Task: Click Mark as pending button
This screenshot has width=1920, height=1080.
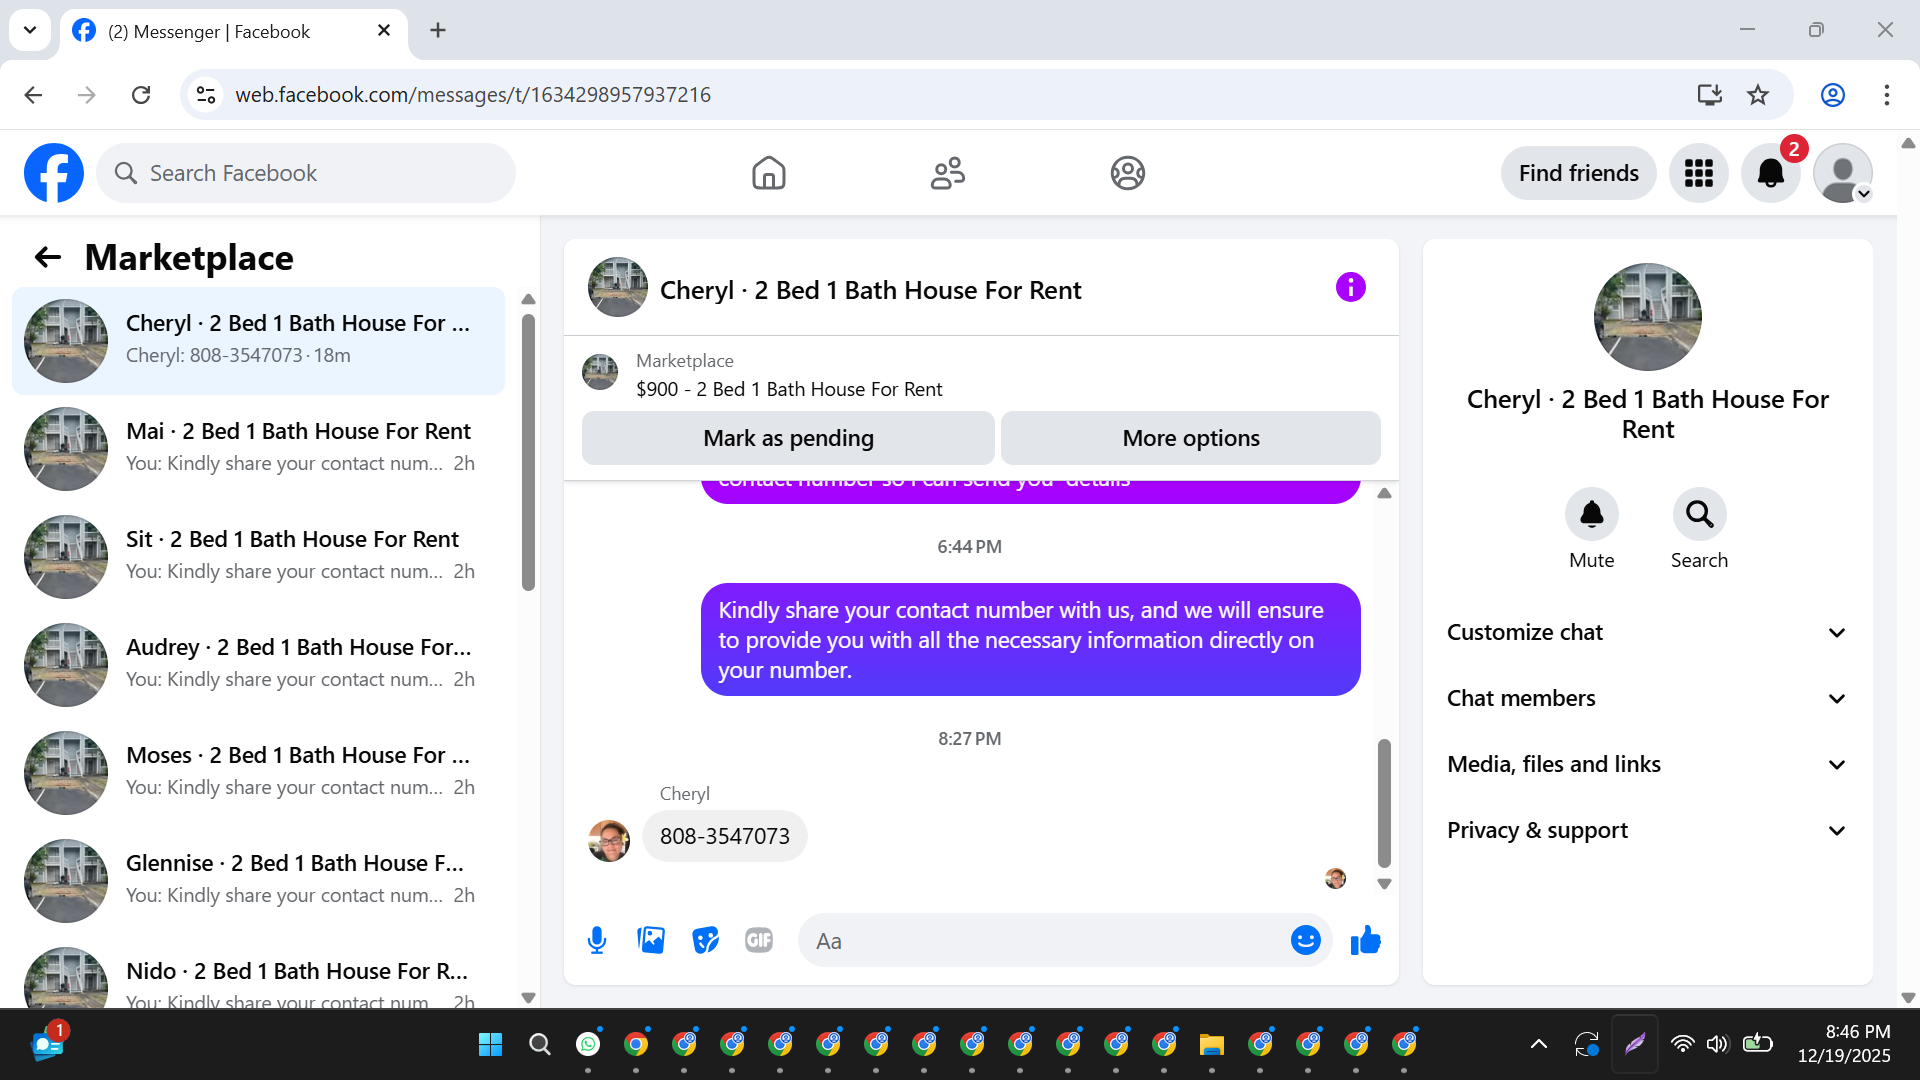Action: point(788,438)
